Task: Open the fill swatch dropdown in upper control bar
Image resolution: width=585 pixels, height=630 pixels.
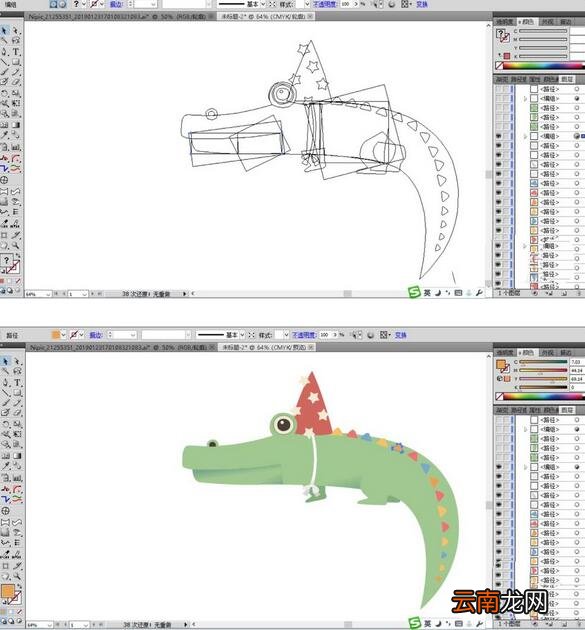Action: tap(84, 4)
